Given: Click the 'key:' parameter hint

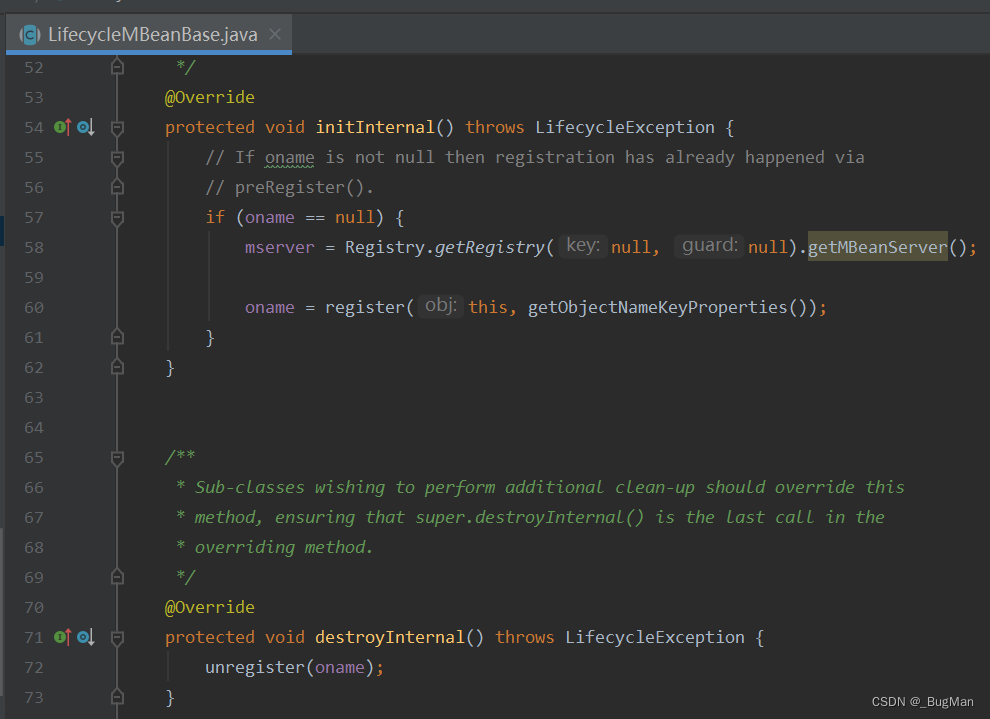Looking at the screenshot, I should tap(583, 245).
